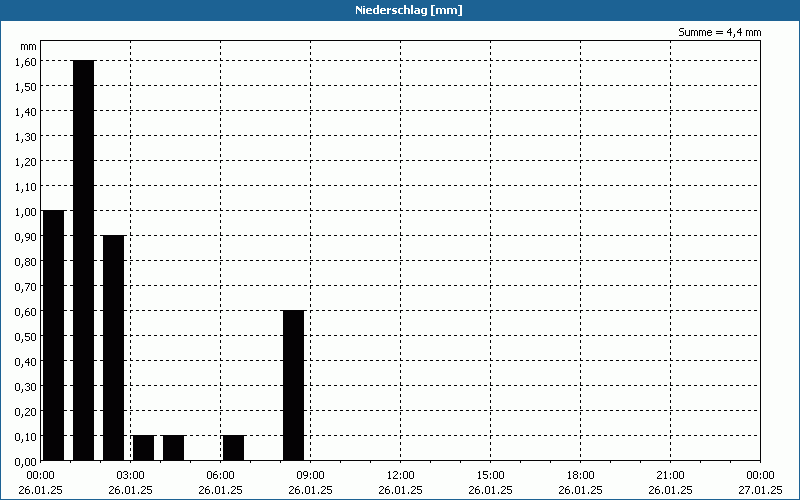Viewport: 800px width, 500px height.
Task: Click the y-axis value '0,10'
Action: tap(26, 436)
